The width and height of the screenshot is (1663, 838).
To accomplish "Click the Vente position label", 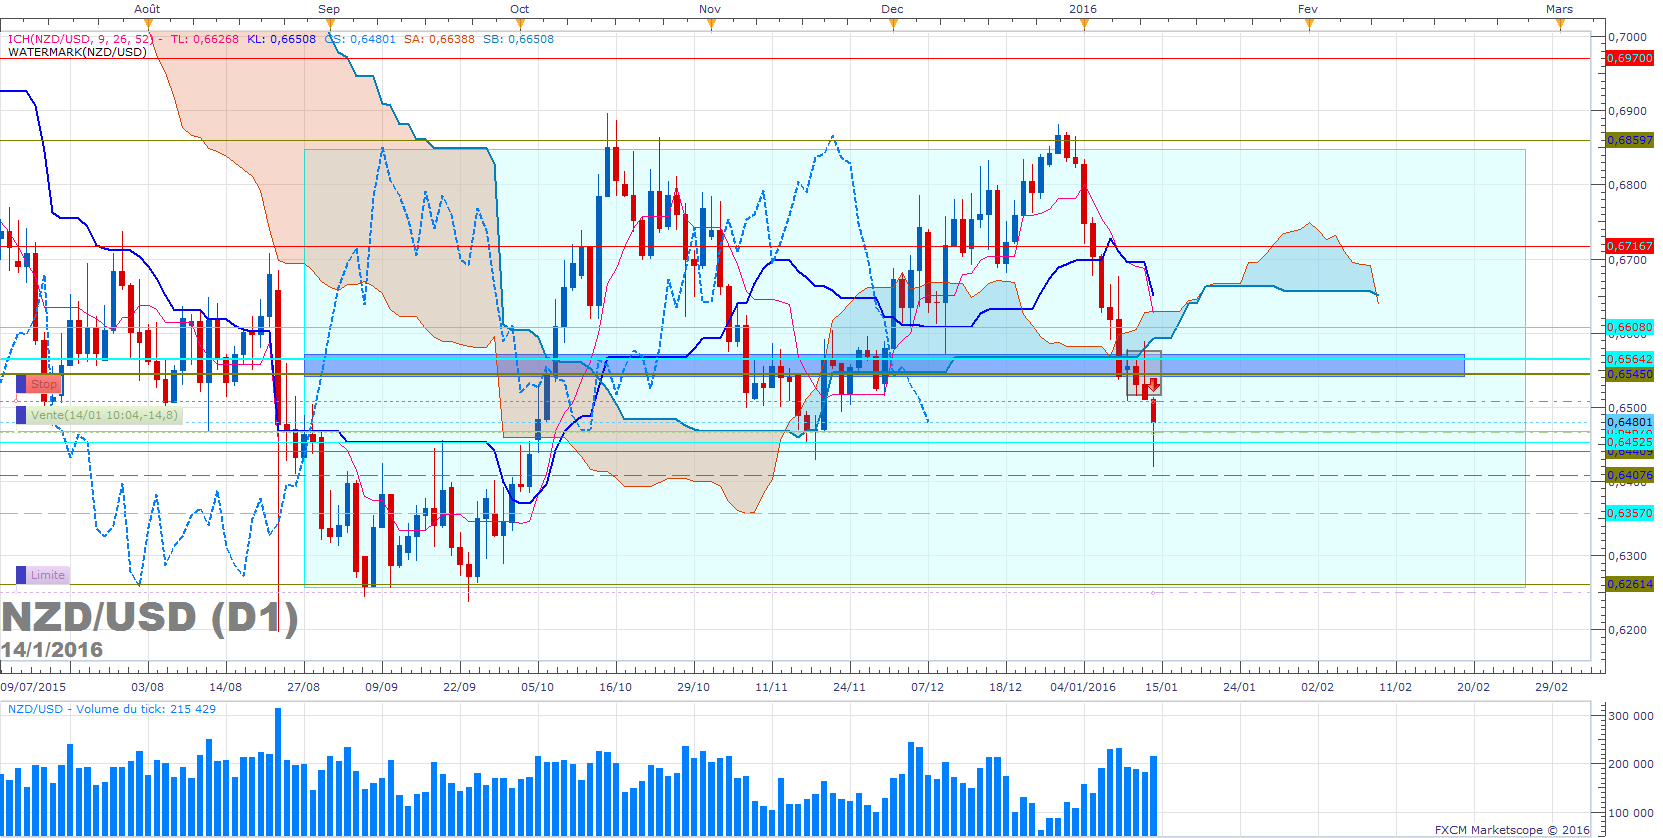I will tap(104, 415).
